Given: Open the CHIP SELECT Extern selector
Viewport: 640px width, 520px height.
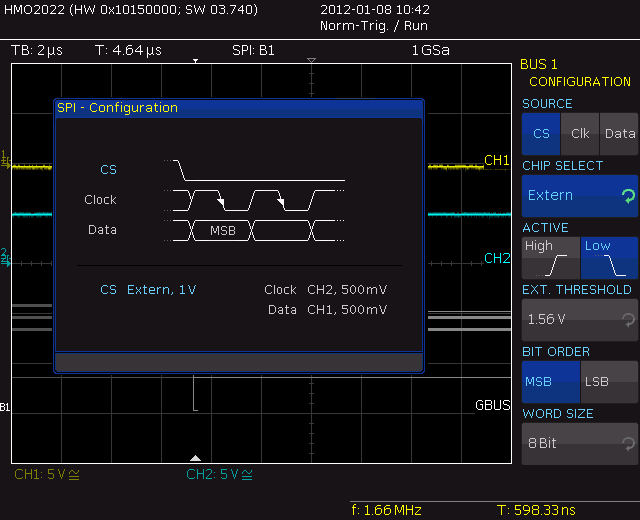Looking at the screenshot, I should pos(579,196).
